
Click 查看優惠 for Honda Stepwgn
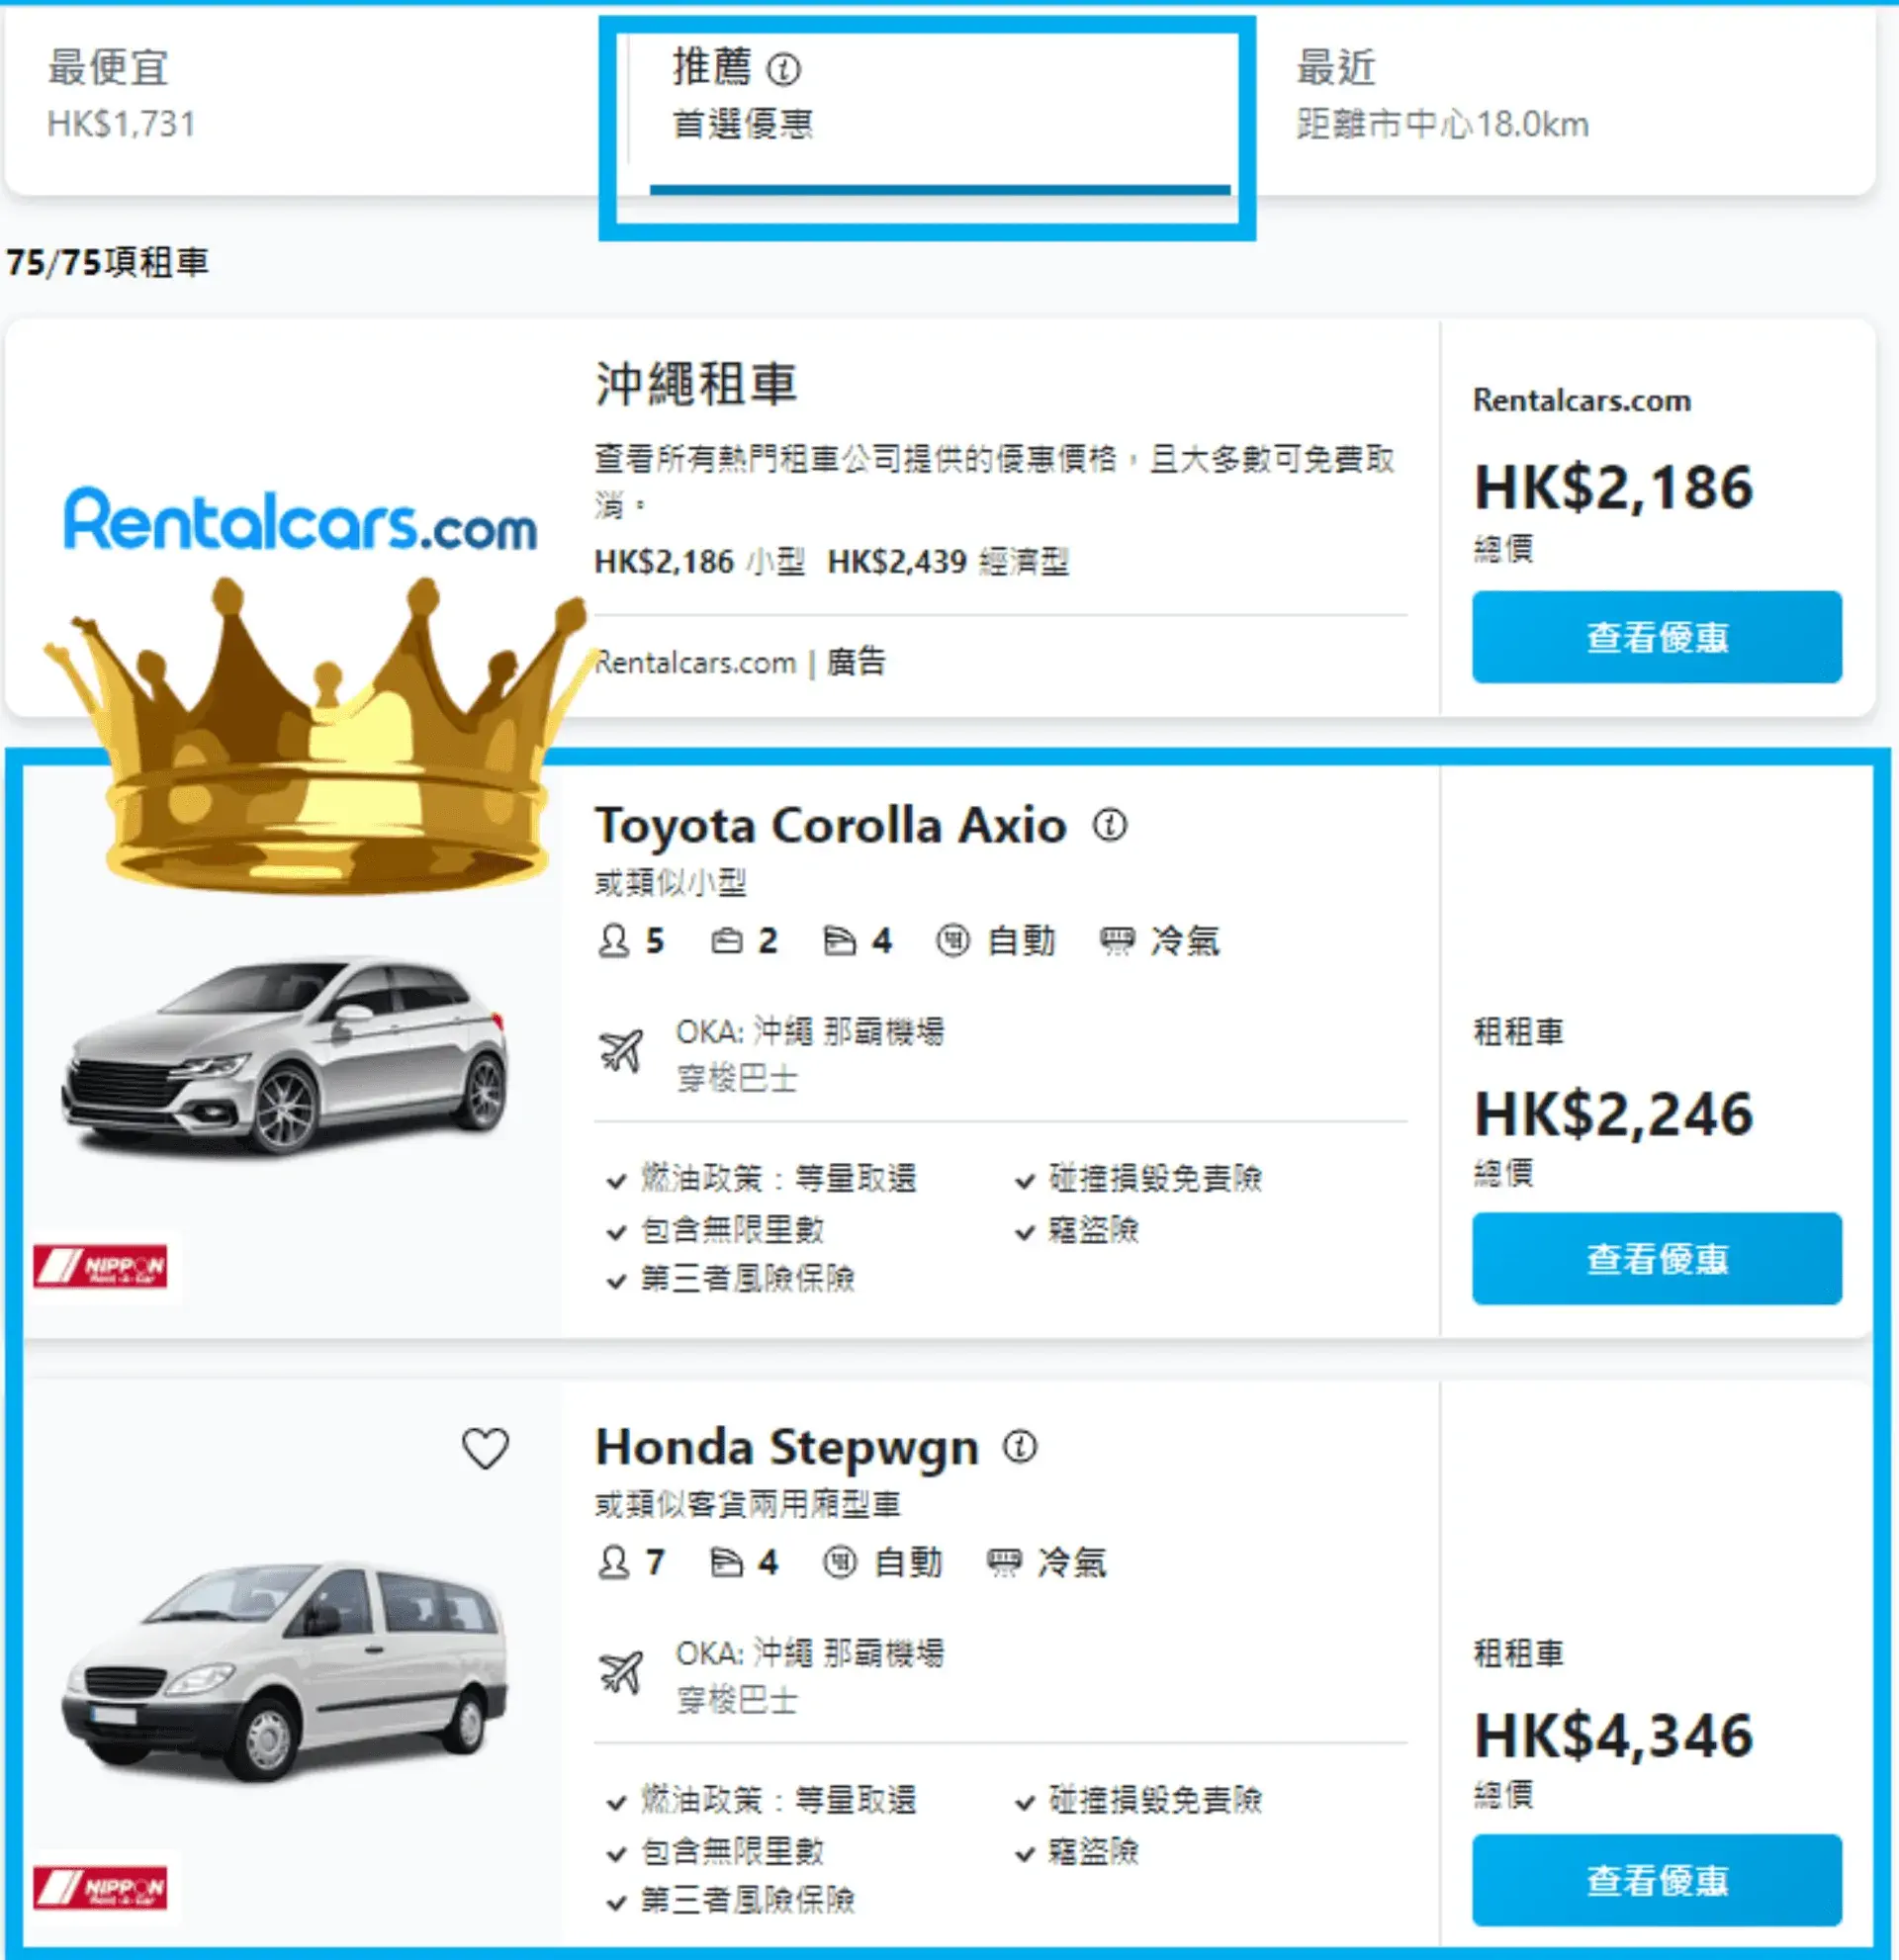1657,1880
